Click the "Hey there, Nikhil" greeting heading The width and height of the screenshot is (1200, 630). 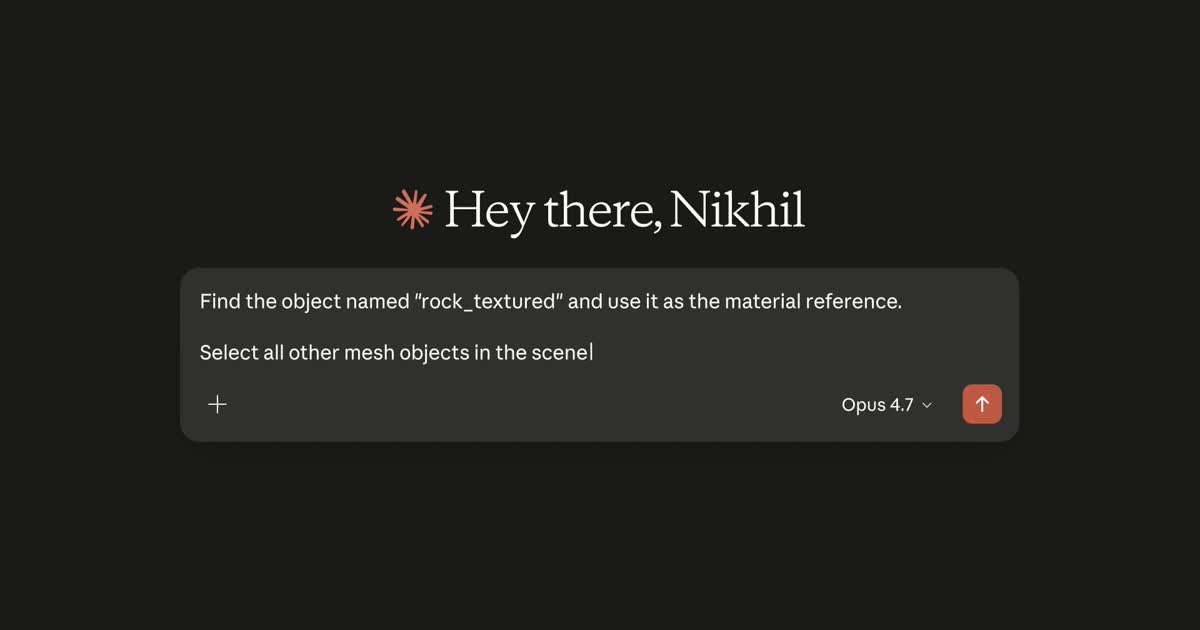(624, 211)
